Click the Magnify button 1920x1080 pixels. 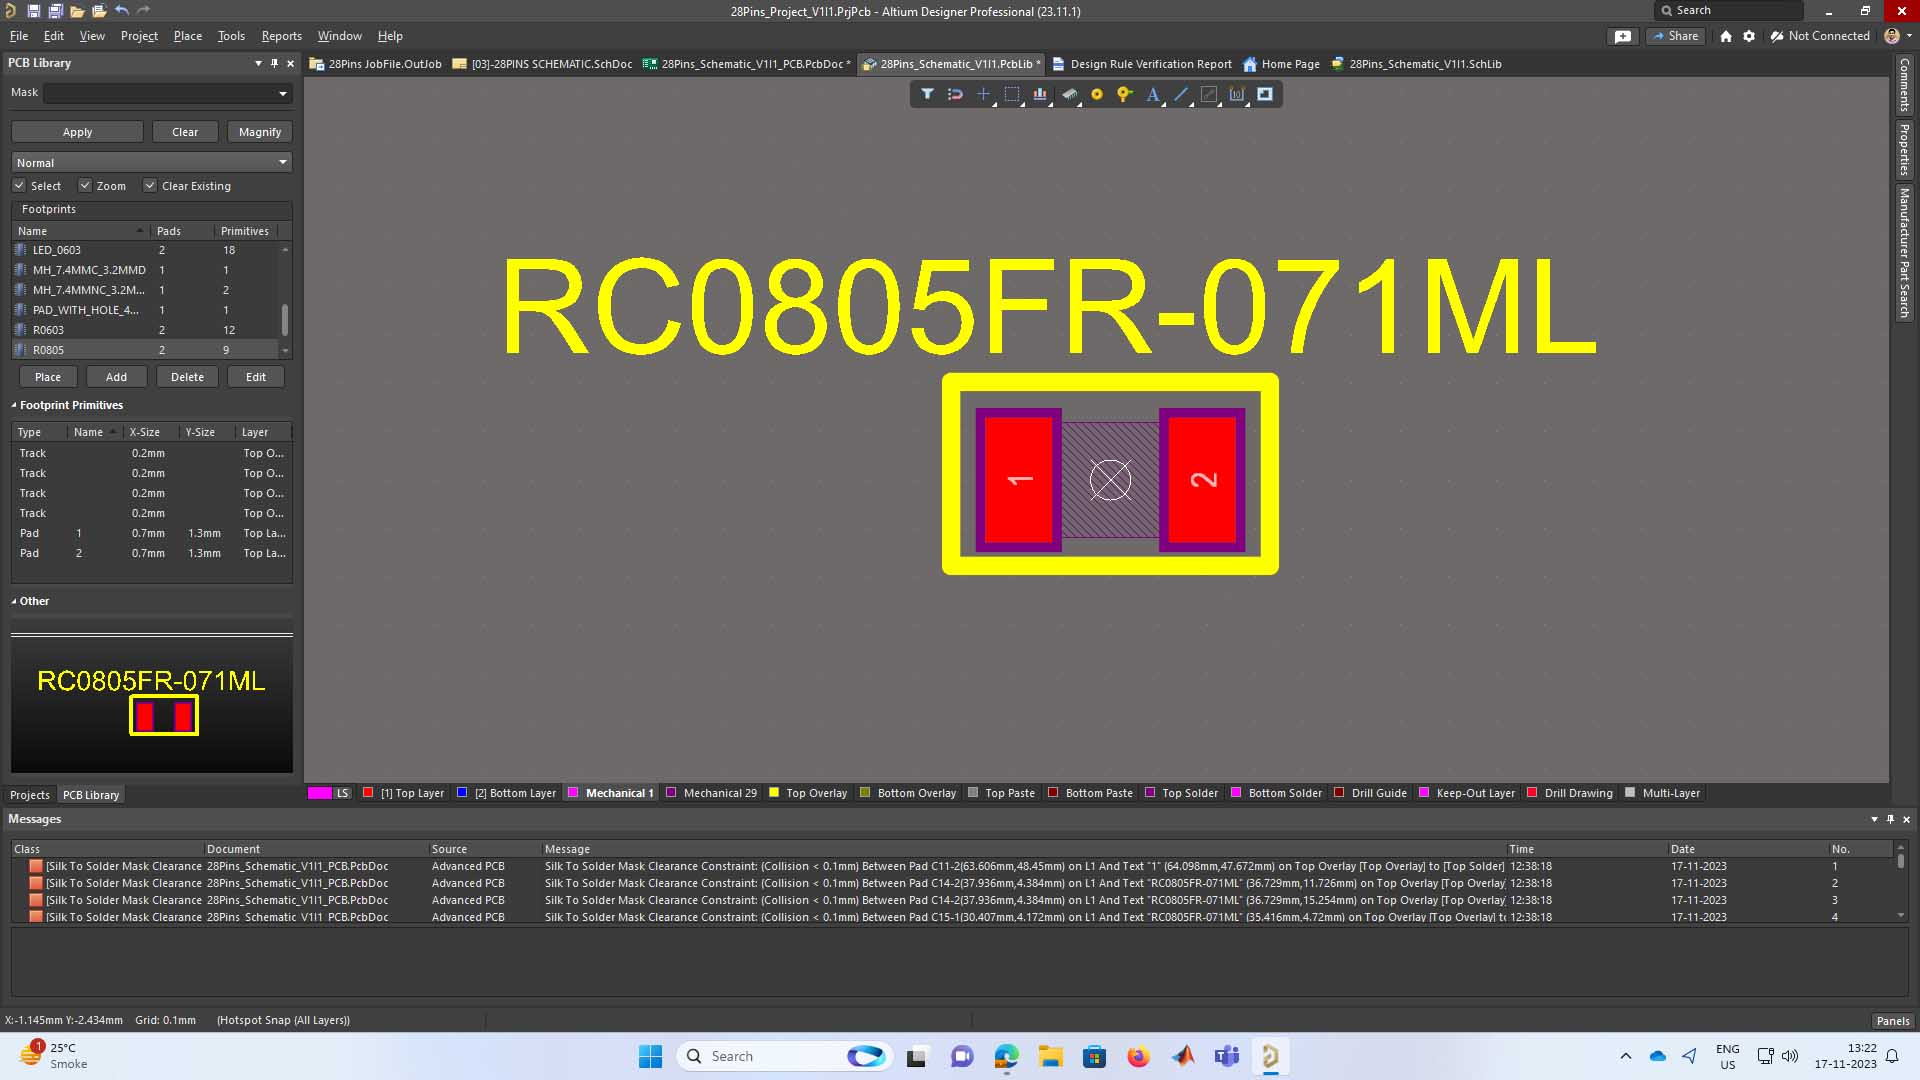260,132
